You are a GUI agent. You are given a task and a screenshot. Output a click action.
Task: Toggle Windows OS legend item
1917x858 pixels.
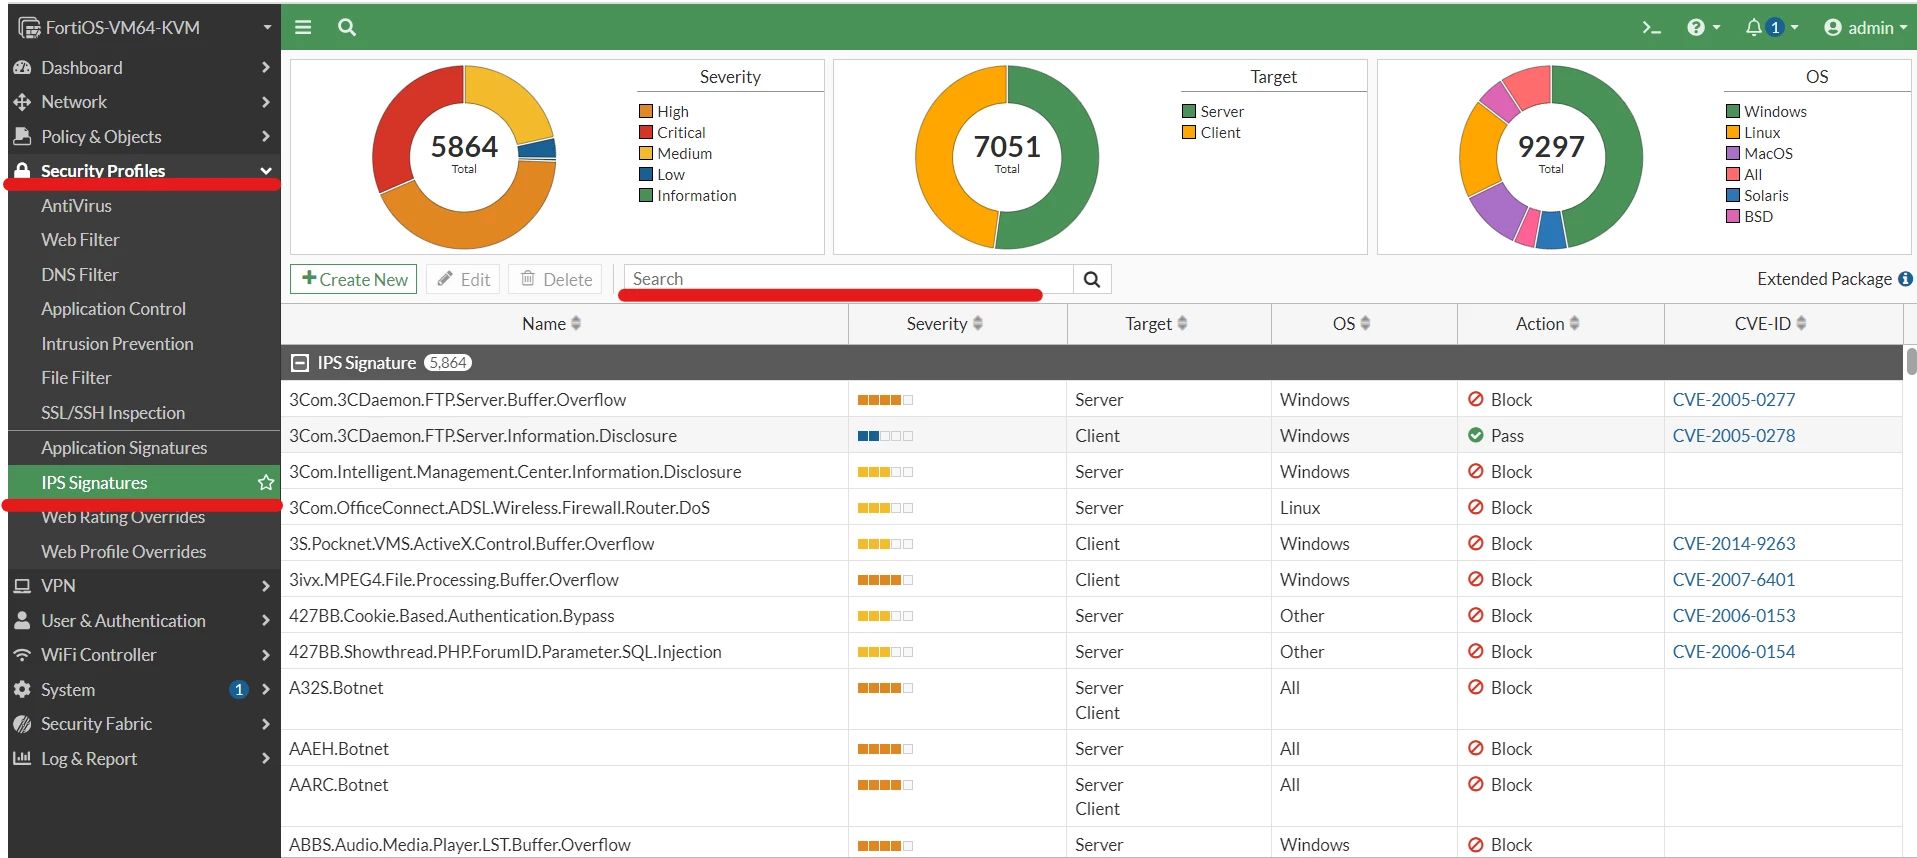click(x=1766, y=112)
